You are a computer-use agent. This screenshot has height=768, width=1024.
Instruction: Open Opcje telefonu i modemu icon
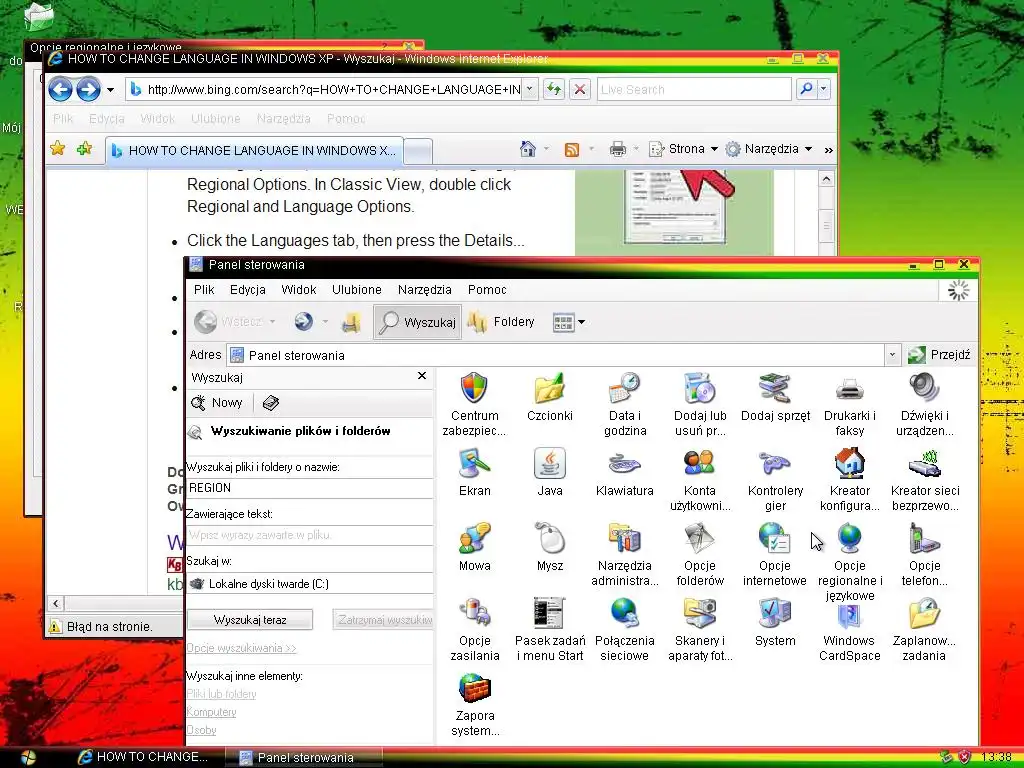tap(925, 554)
